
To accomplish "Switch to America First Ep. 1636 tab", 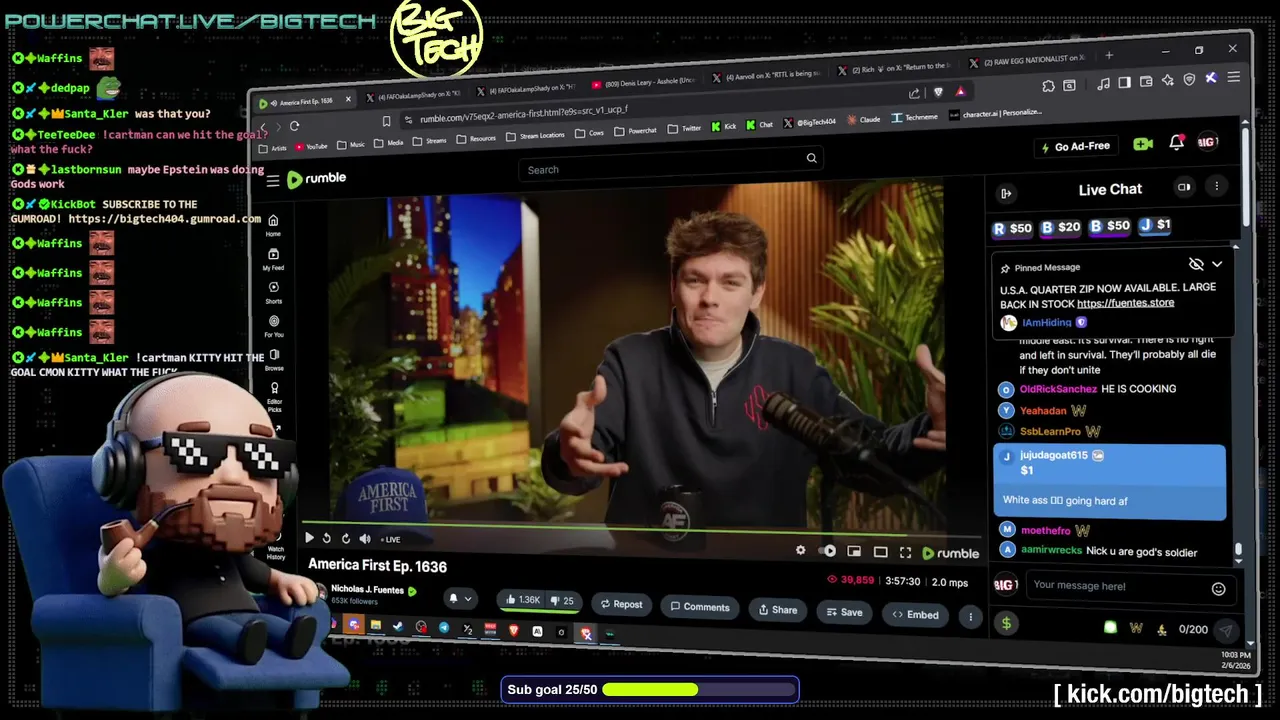I will pyautogui.click(x=305, y=102).
